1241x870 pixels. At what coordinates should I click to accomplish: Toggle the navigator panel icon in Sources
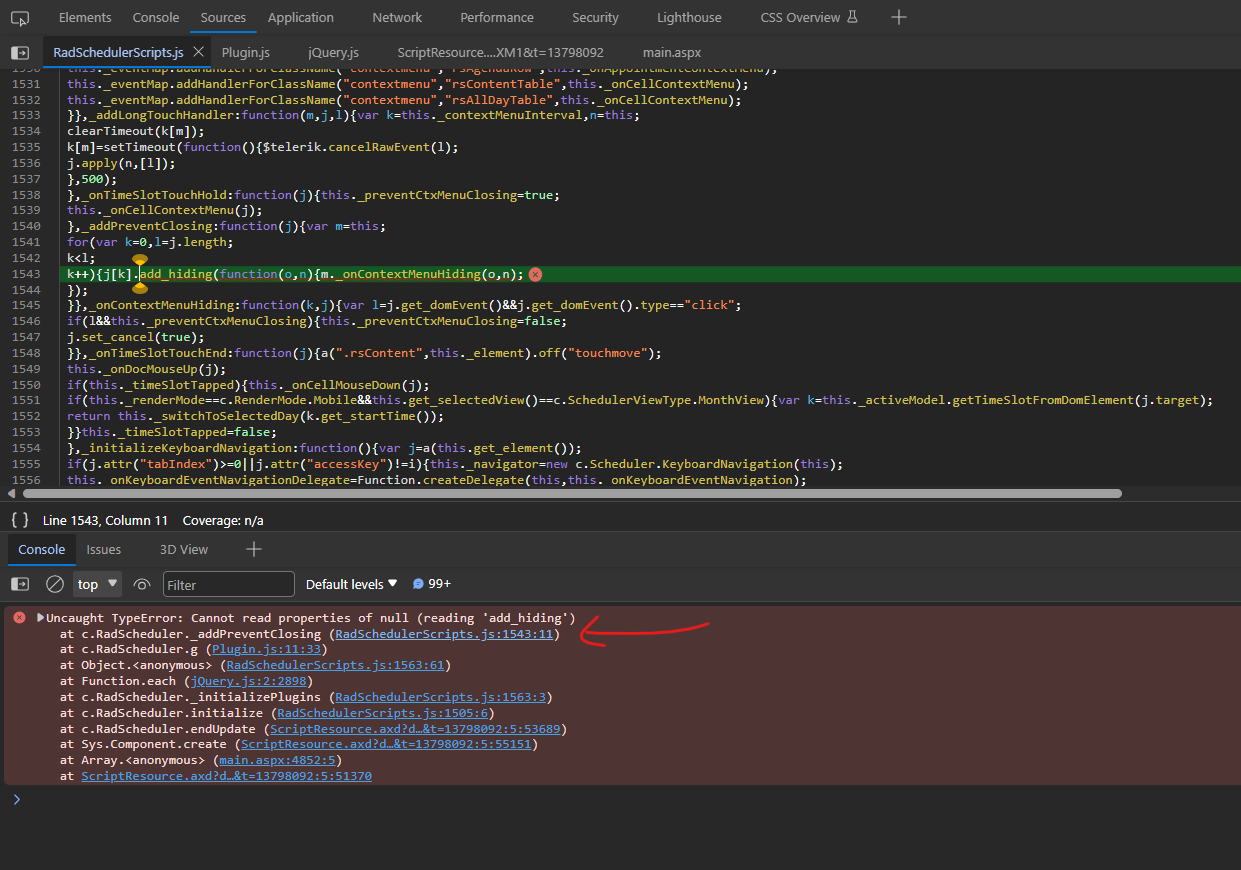coord(20,52)
